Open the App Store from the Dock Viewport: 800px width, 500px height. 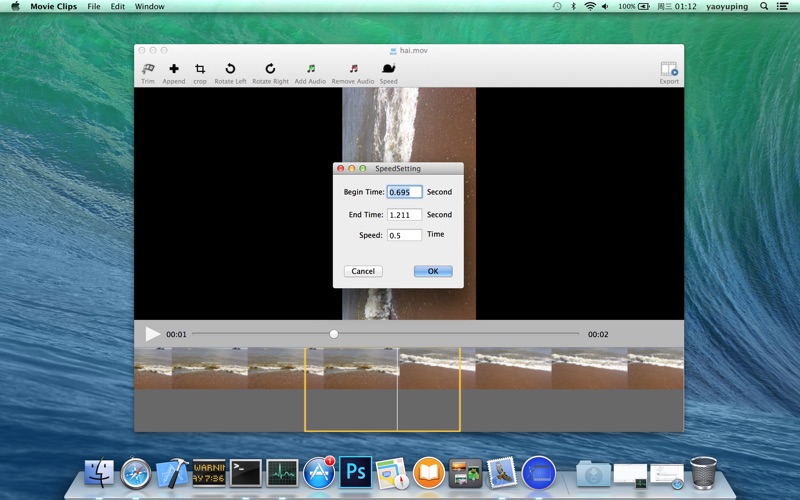319,473
